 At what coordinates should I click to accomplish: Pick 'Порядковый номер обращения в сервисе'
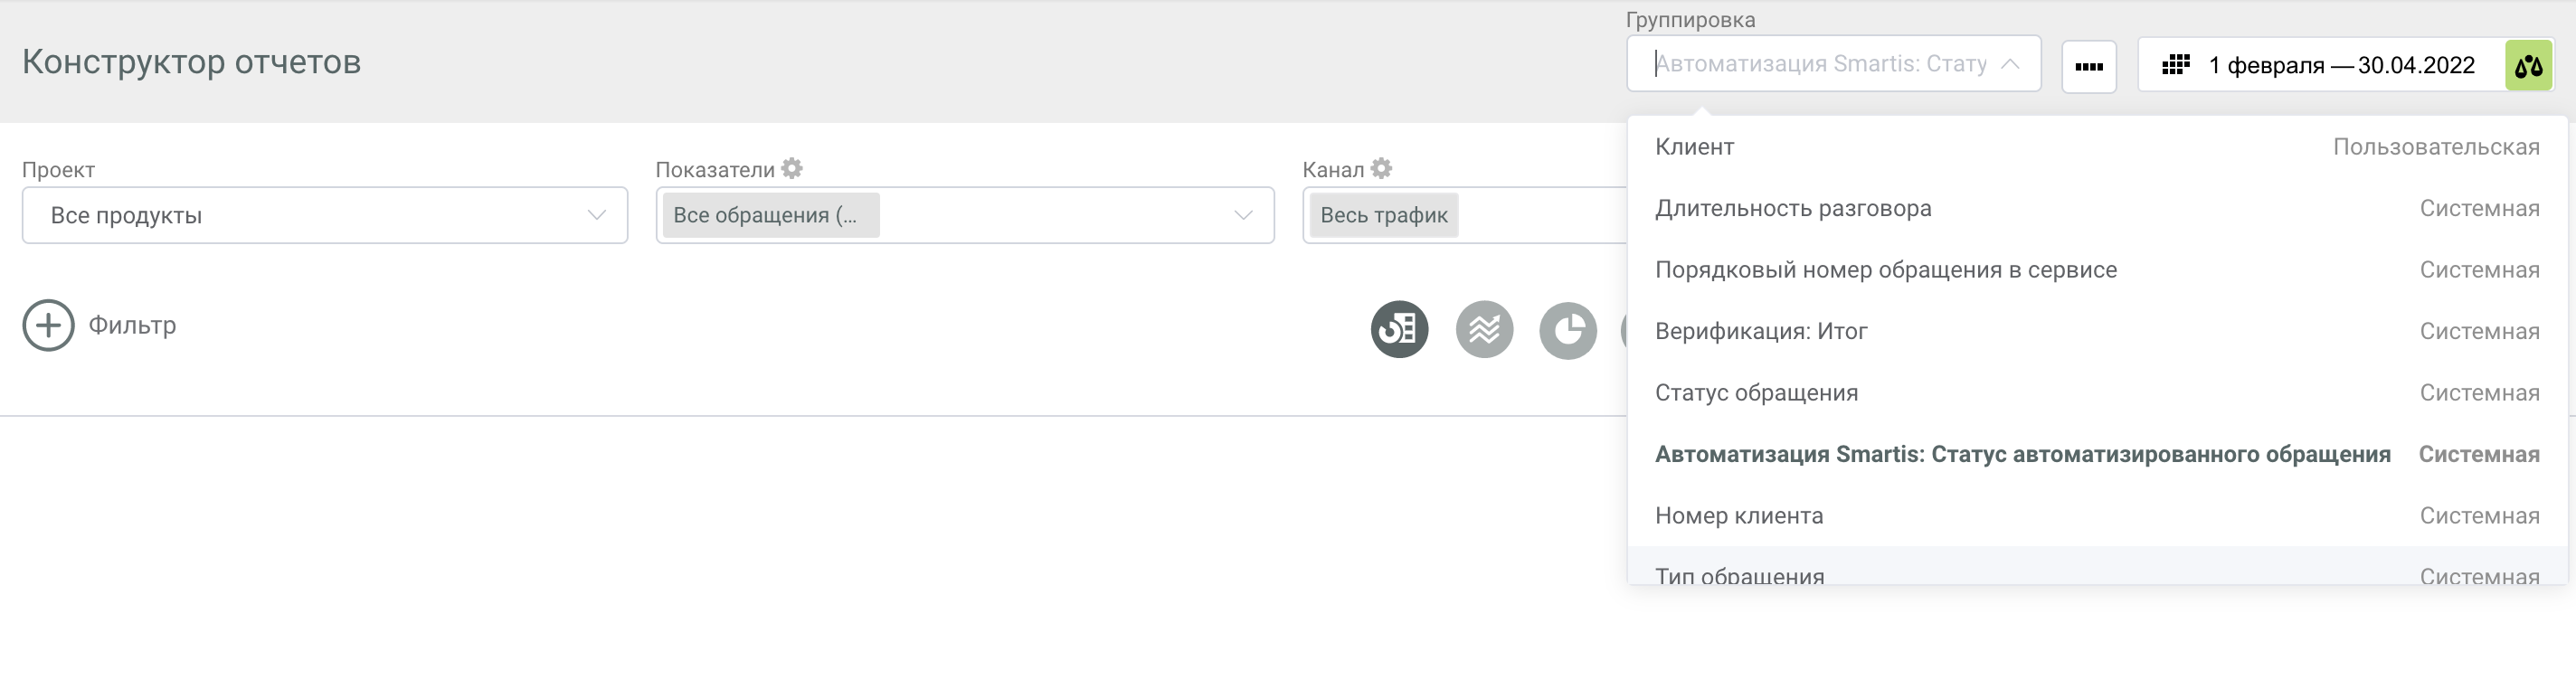[1885, 270]
